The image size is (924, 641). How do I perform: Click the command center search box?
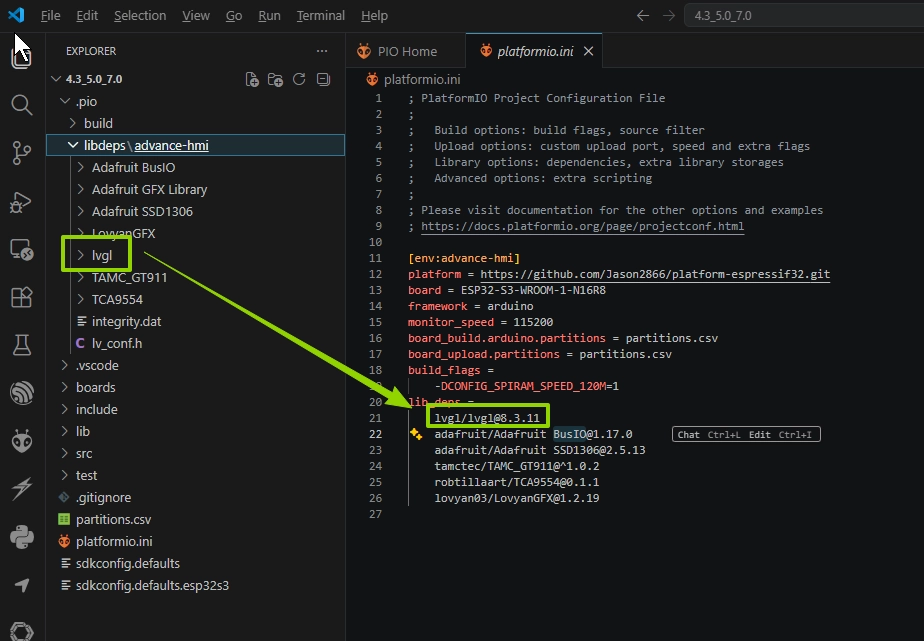point(804,15)
